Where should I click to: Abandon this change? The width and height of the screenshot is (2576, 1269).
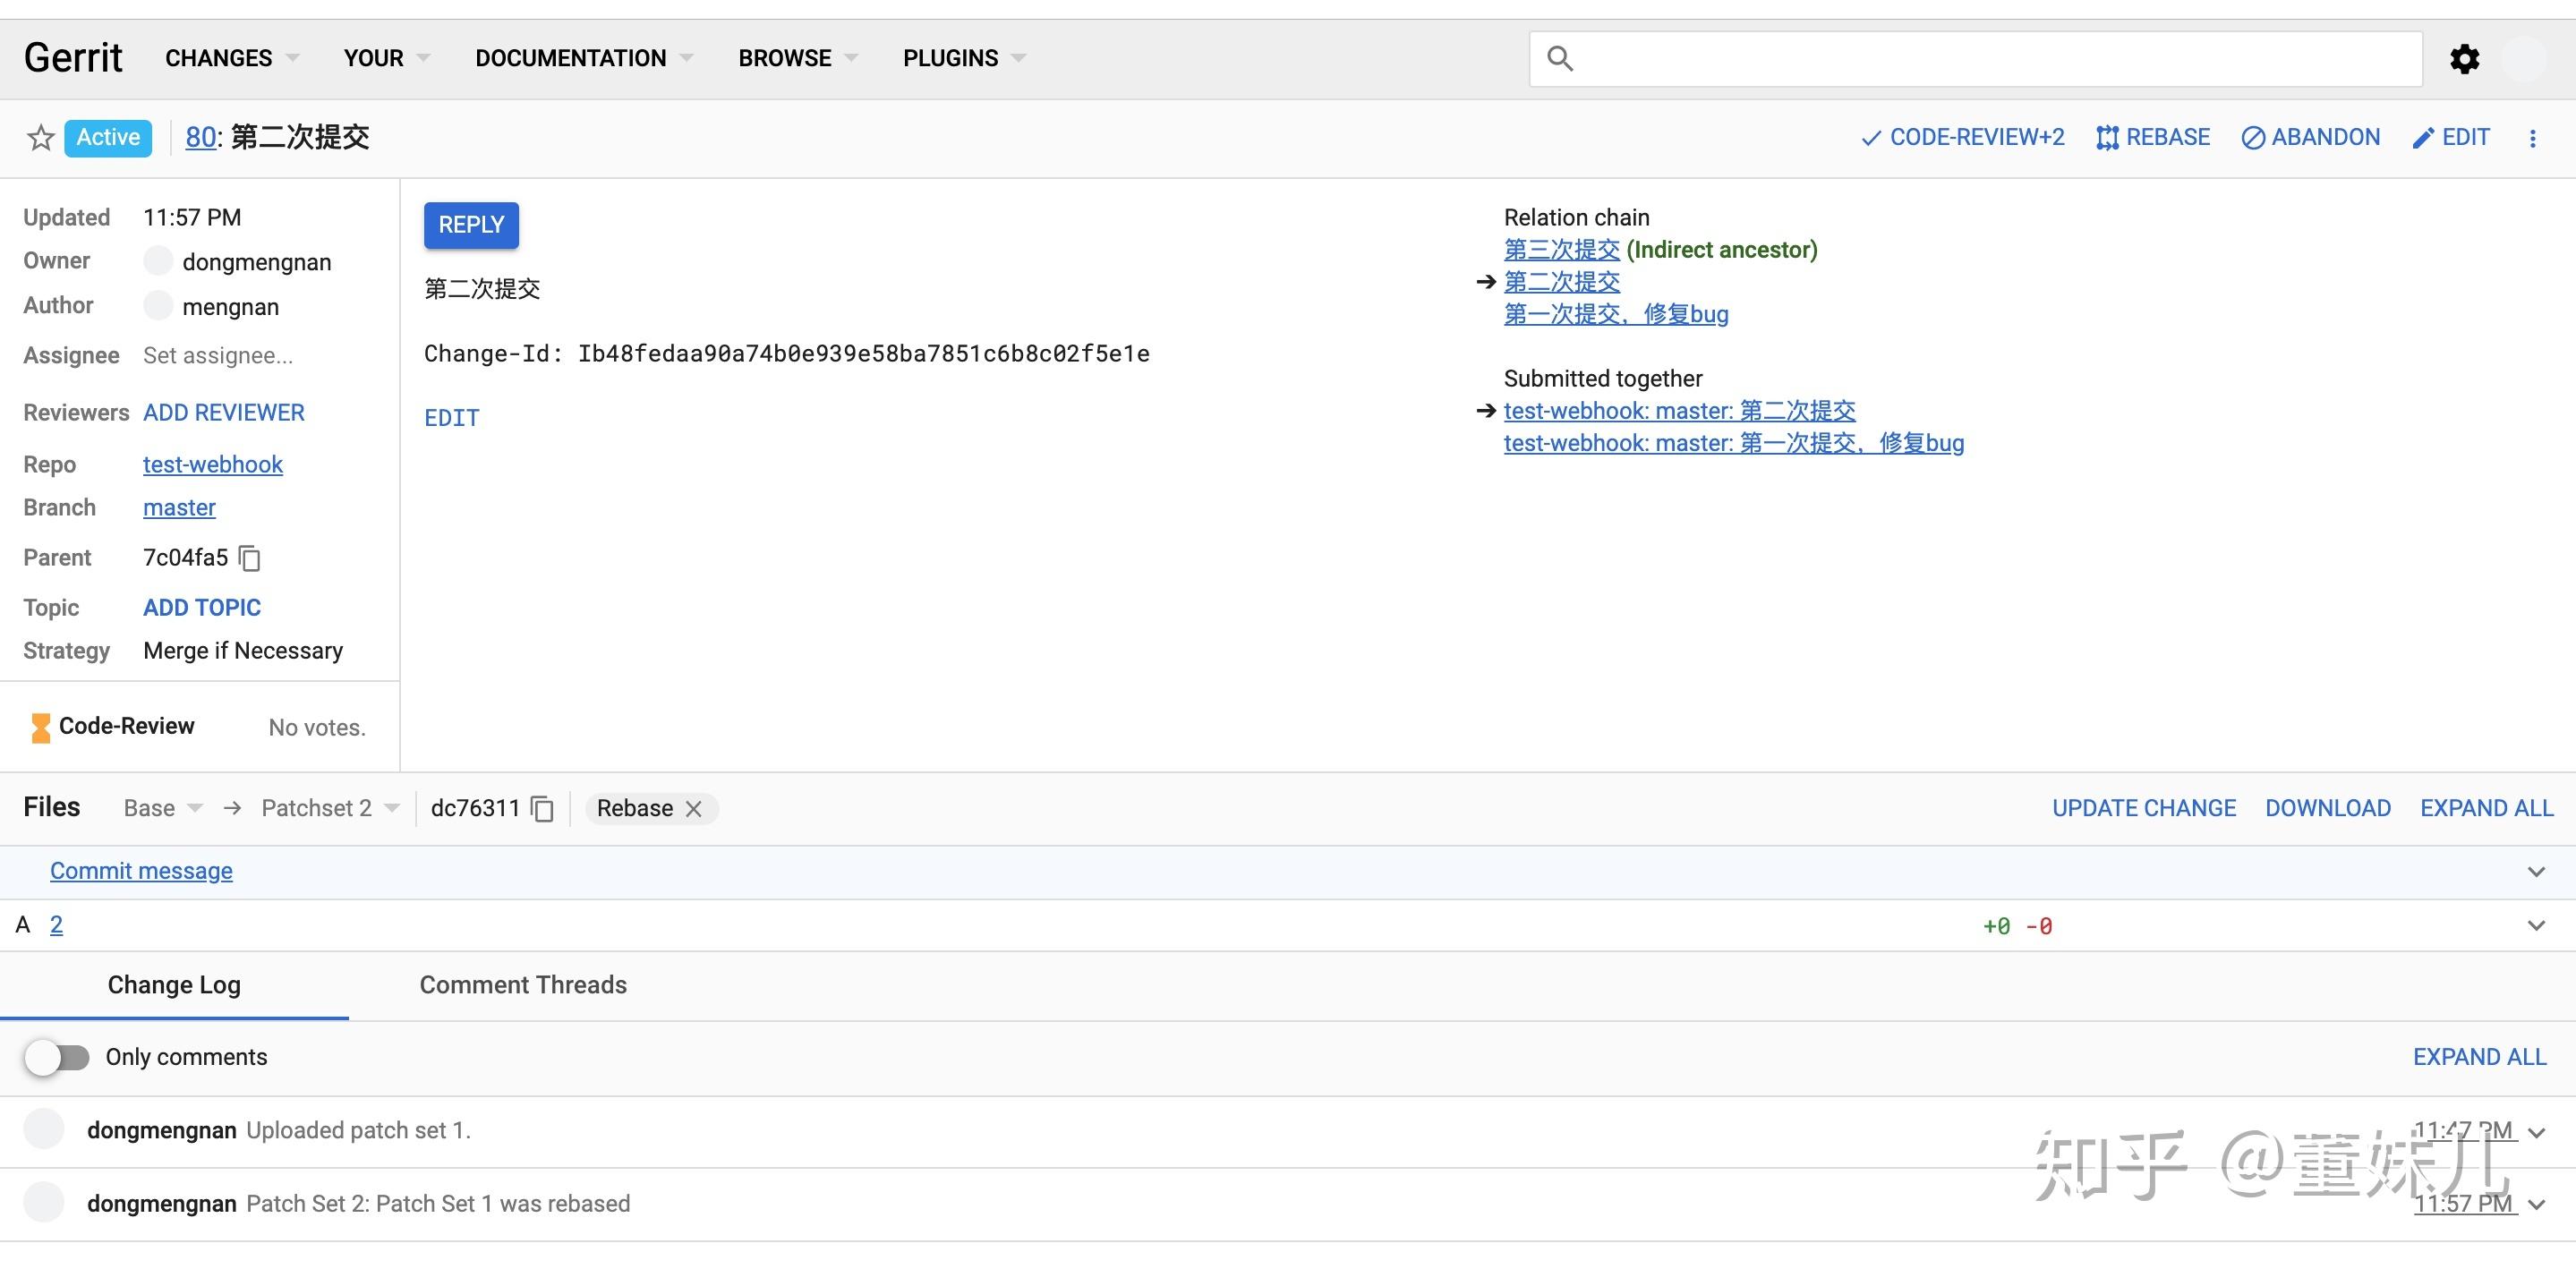(x=2310, y=136)
